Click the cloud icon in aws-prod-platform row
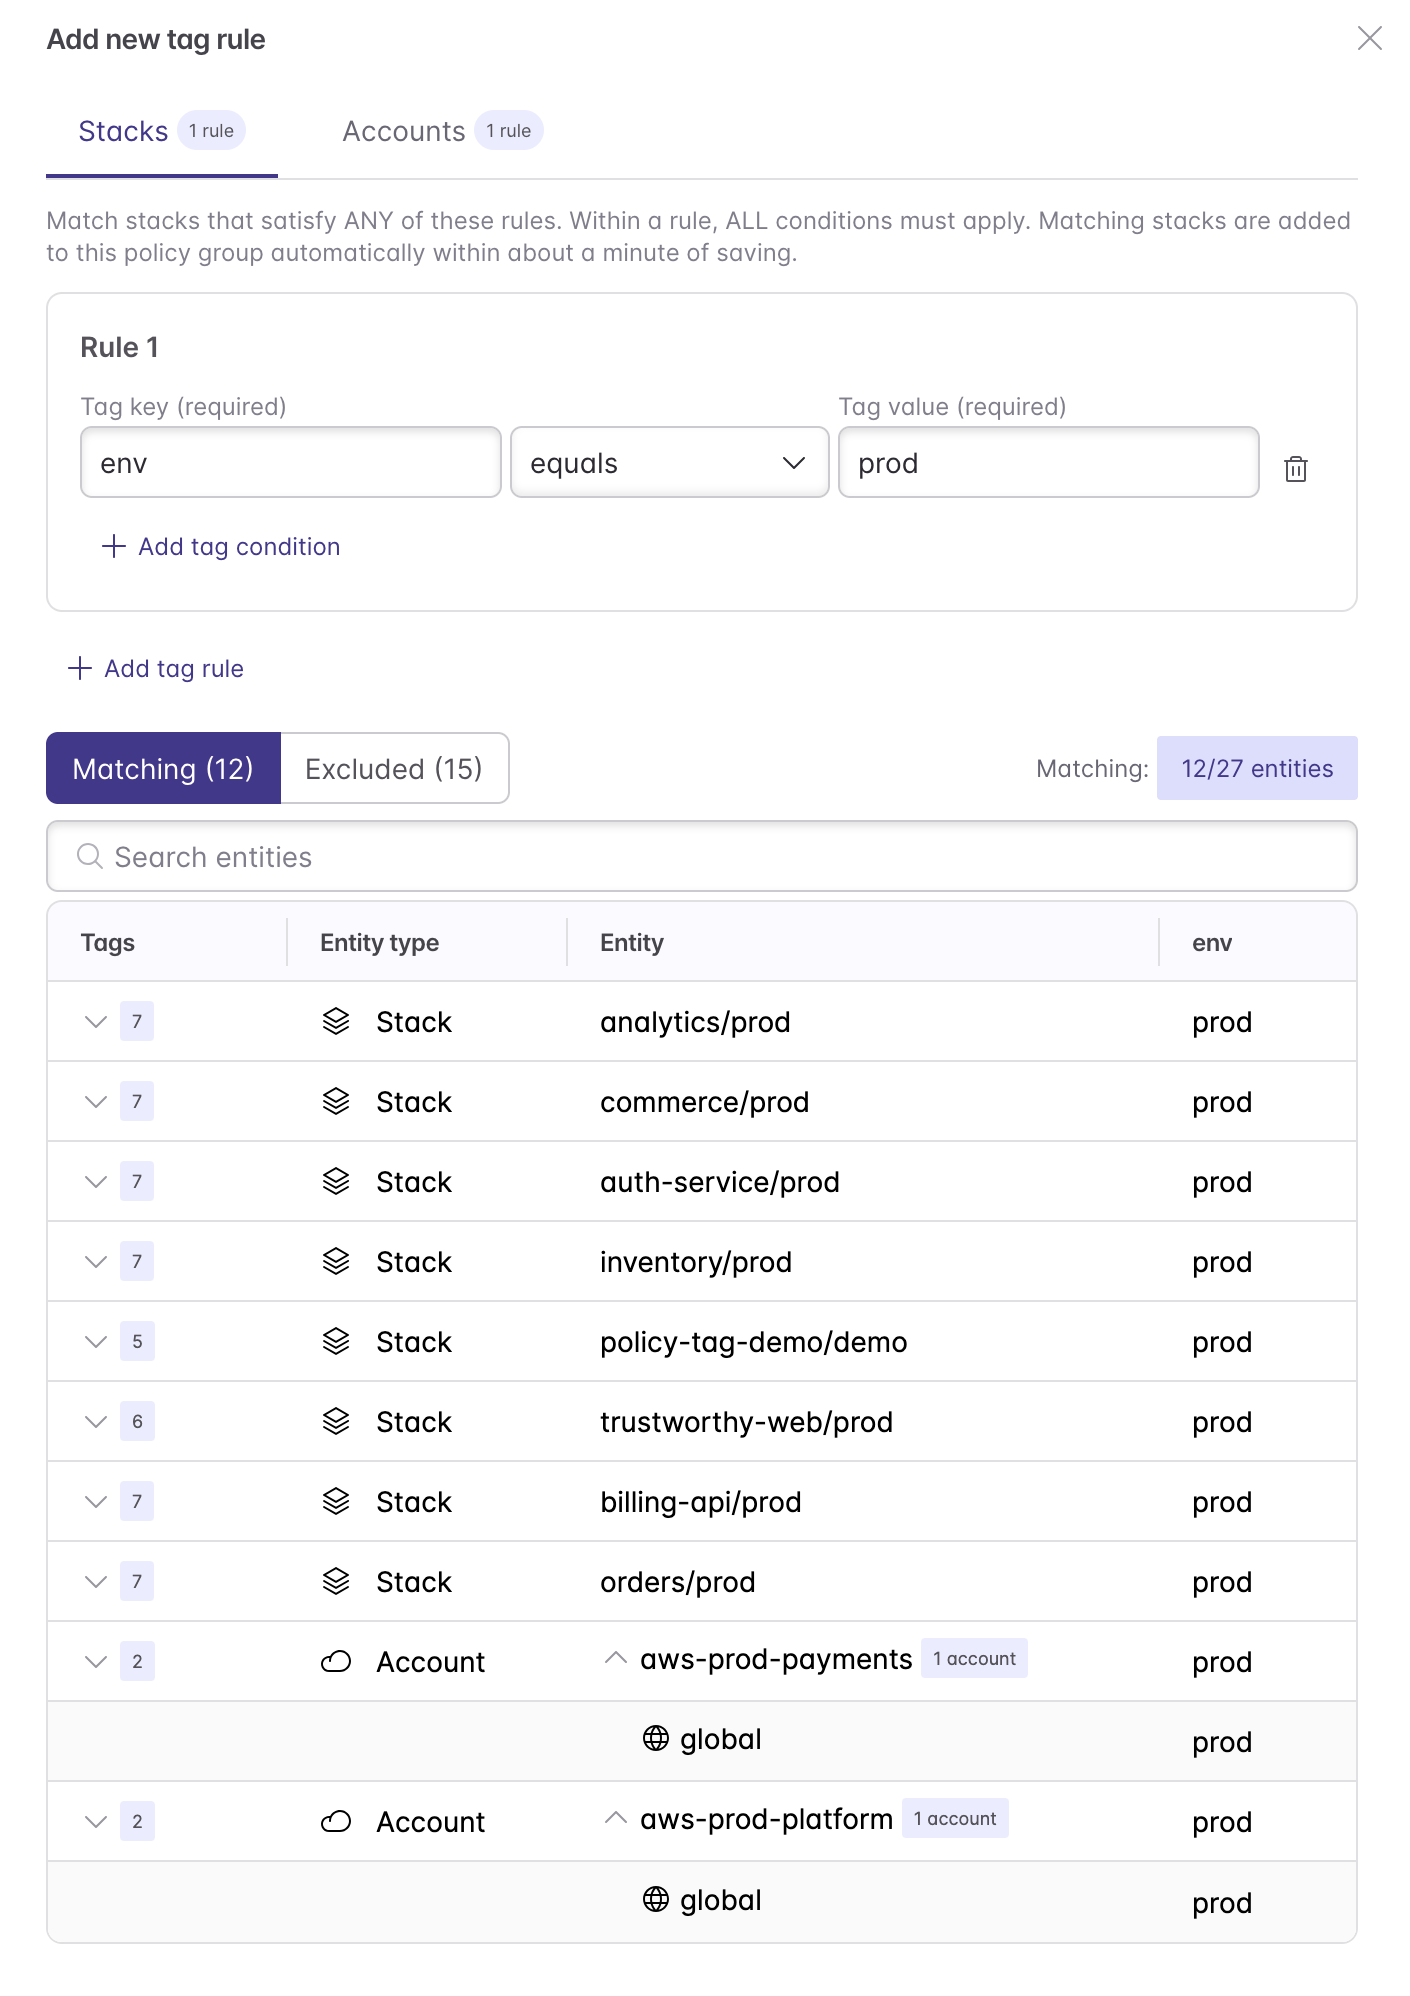The width and height of the screenshot is (1410, 1996). click(336, 1821)
